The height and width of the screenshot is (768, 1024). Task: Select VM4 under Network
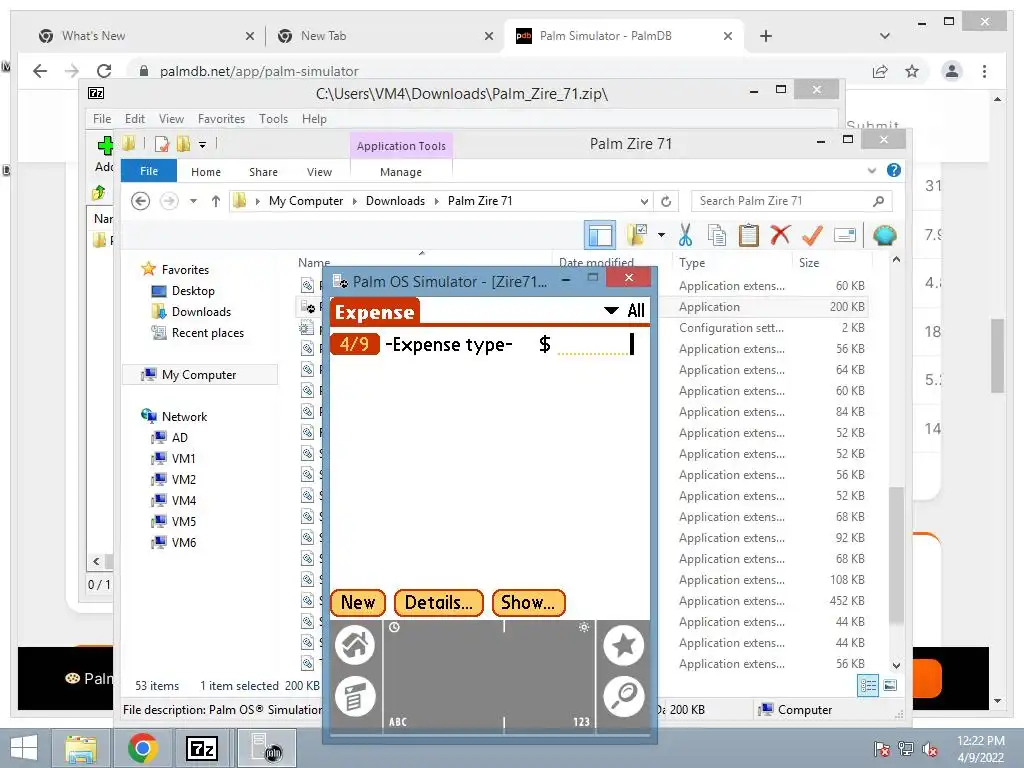(184, 500)
